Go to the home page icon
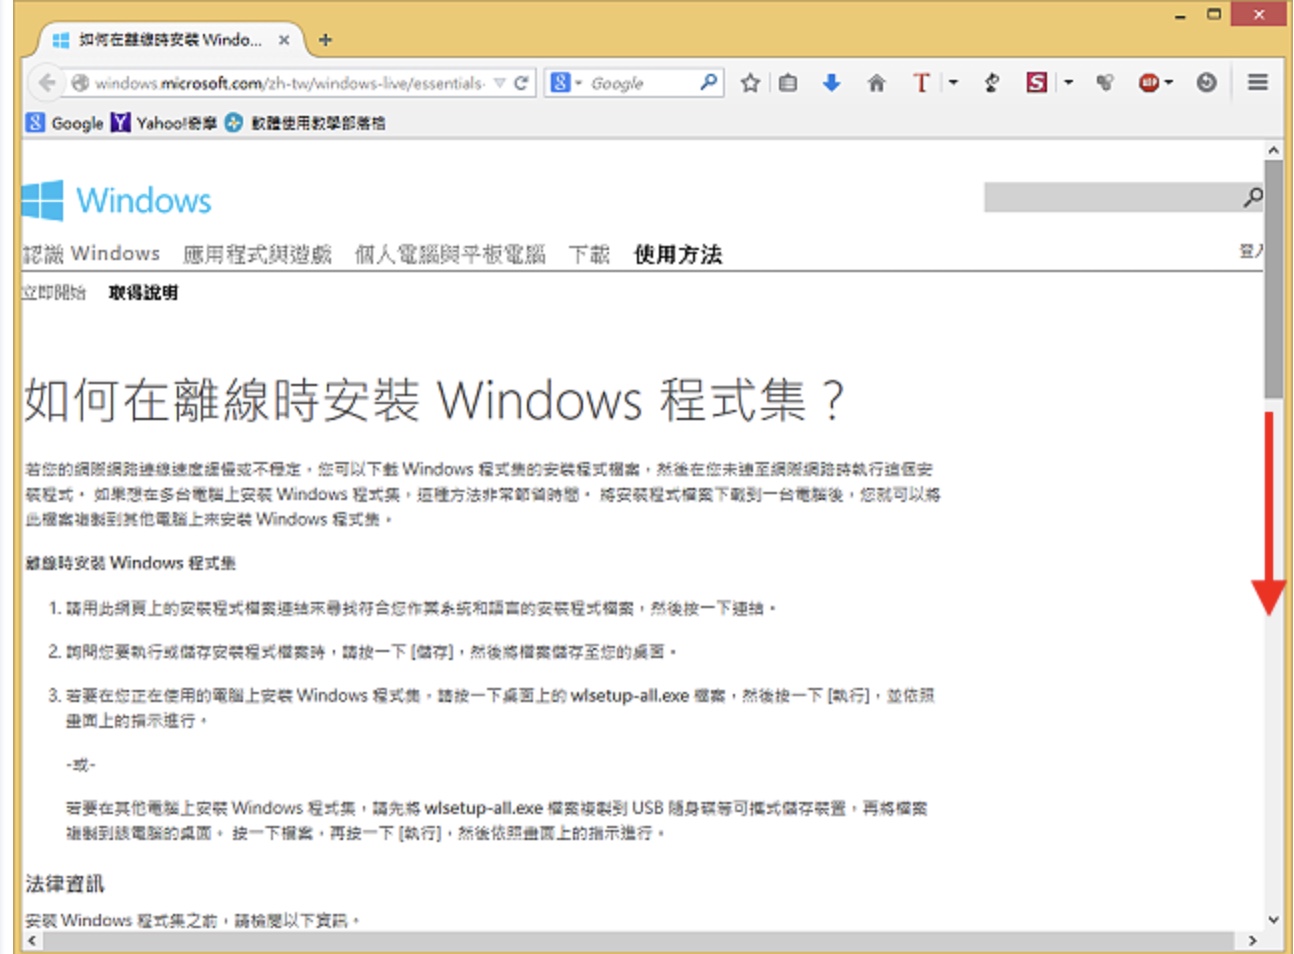Image resolution: width=1294 pixels, height=954 pixels. click(876, 83)
